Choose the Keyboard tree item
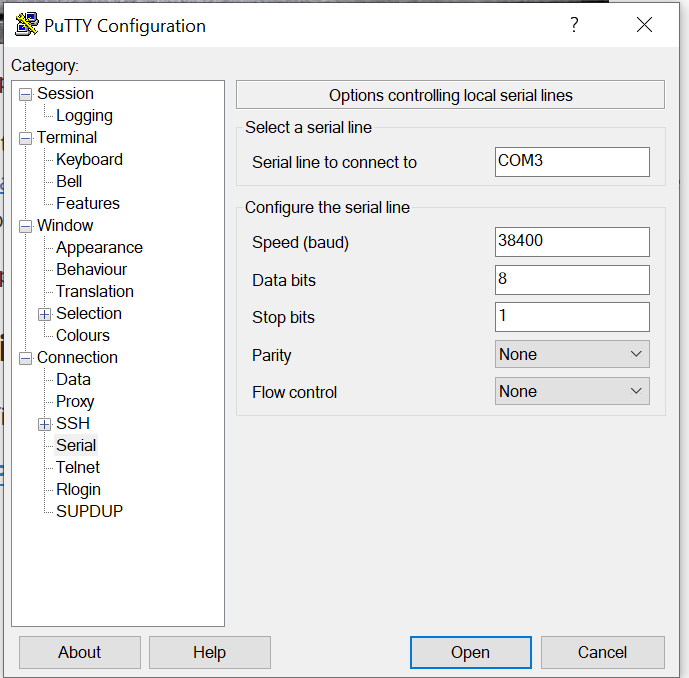The image size is (689, 678). (89, 160)
